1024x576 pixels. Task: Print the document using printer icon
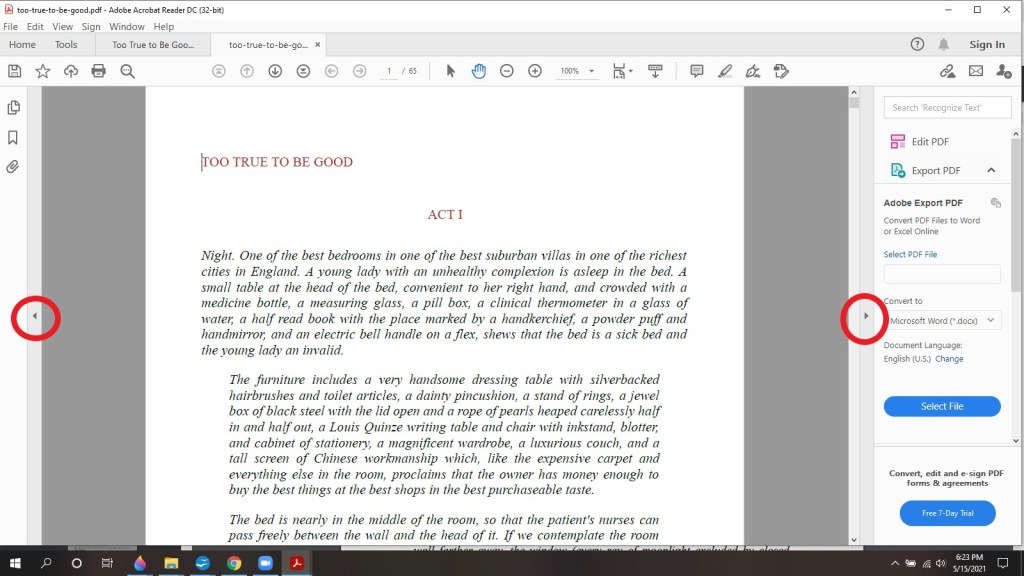(x=98, y=71)
